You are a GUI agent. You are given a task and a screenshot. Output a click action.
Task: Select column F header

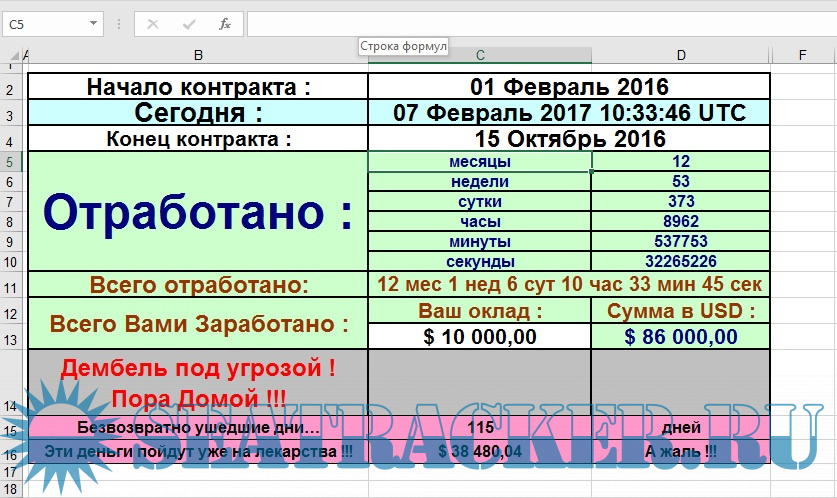tap(803, 54)
